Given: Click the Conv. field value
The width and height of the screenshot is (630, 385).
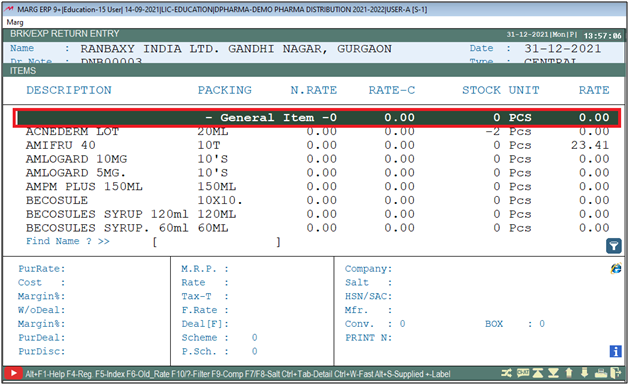Looking at the screenshot, I should [x=402, y=324].
